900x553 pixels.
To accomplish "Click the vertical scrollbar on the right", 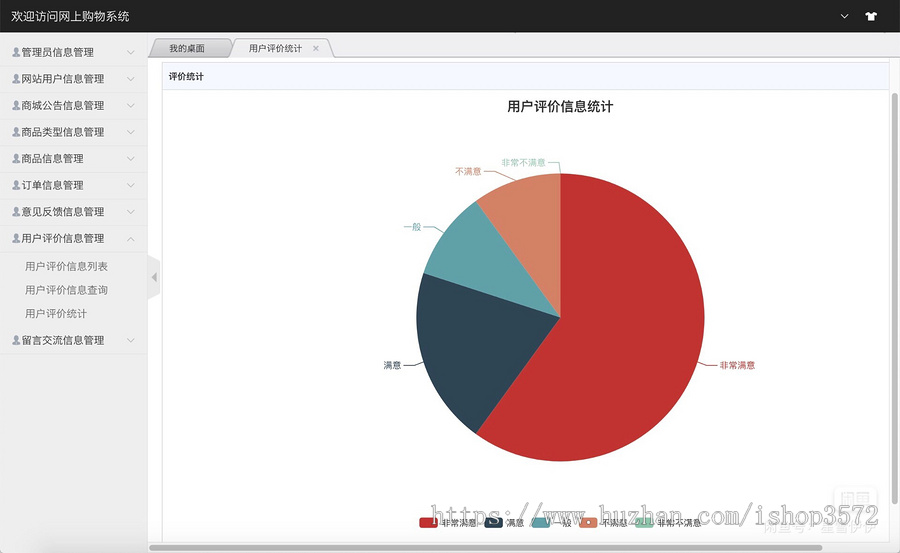I will click(894, 299).
